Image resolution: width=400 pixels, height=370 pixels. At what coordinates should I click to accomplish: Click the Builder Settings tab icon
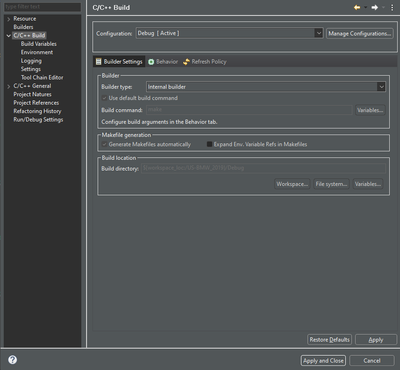[98, 61]
